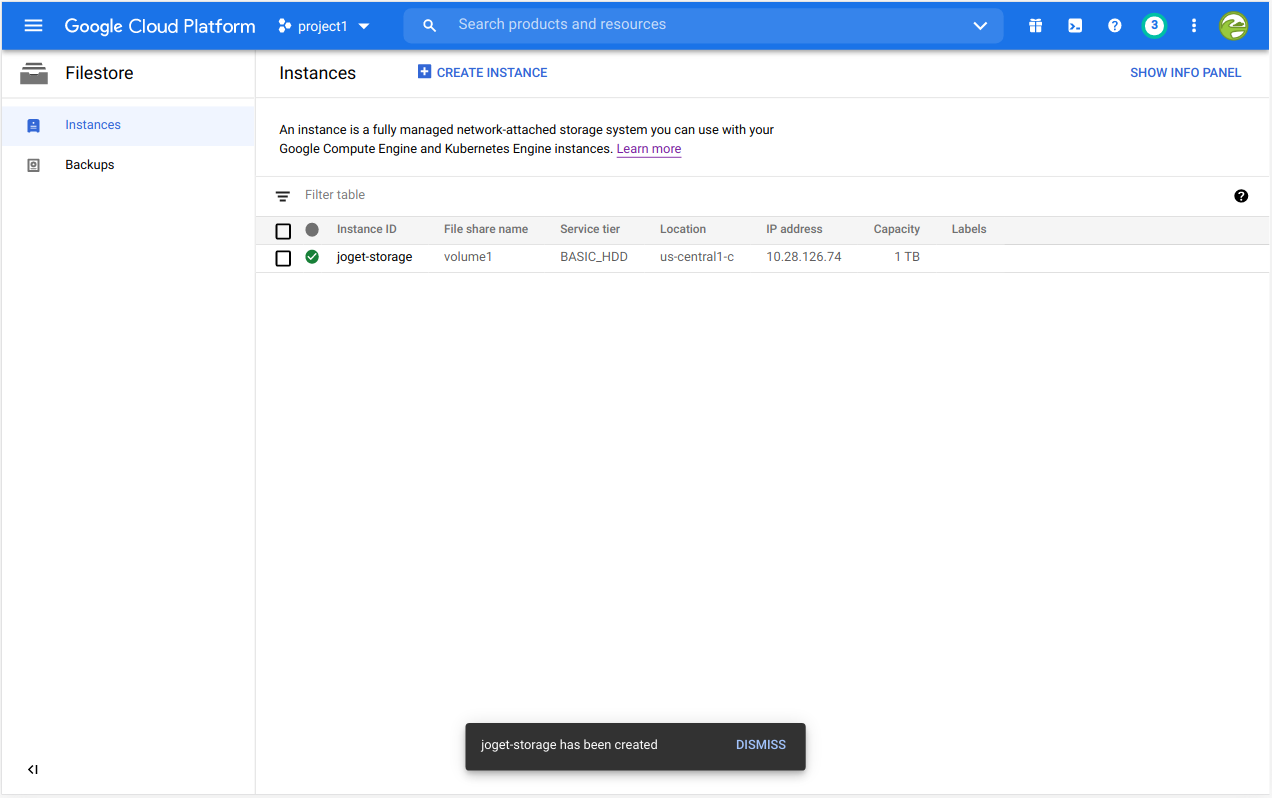Select Instances in the sidebar
This screenshot has width=1272, height=798.
[x=93, y=125]
